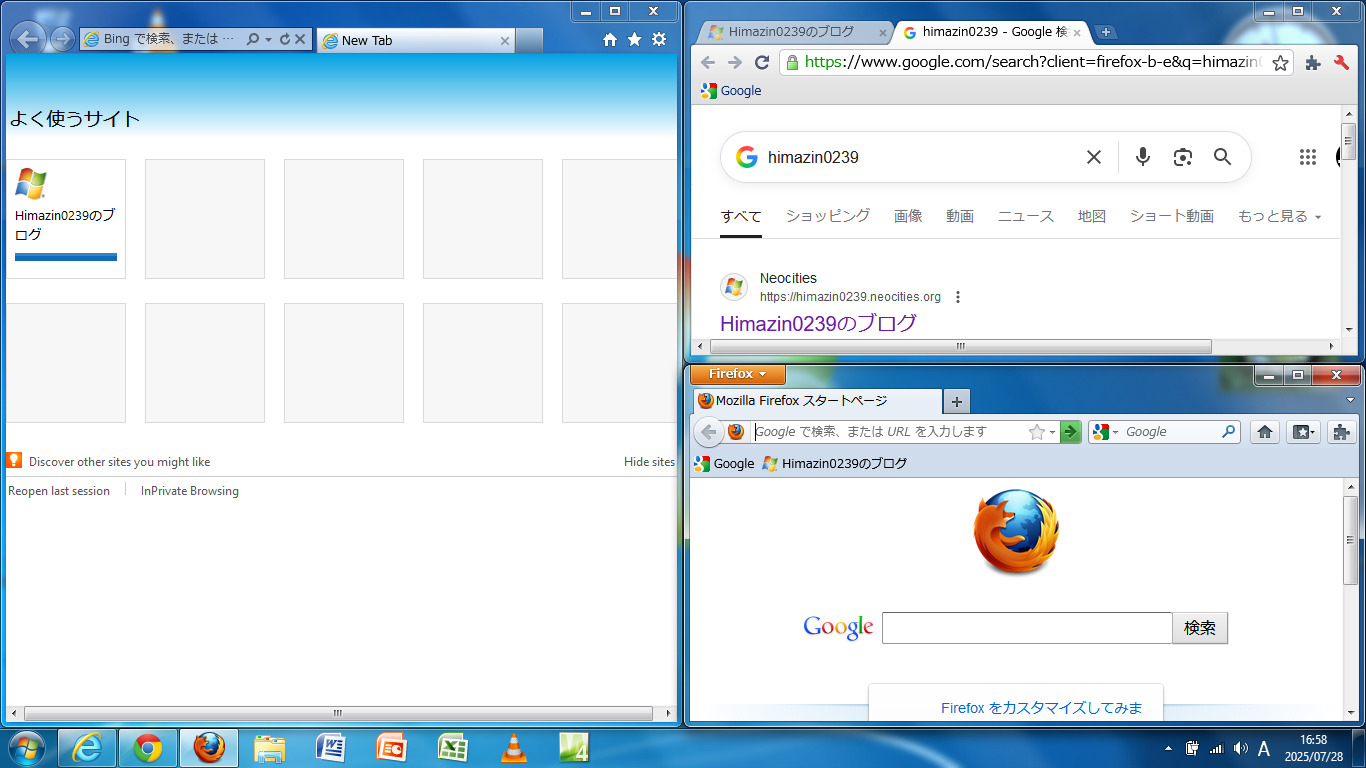The height and width of the screenshot is (768, 1366).
Task: Click Google Lens image search icon
Action: pyautogui.click(x=1183, y=157)
